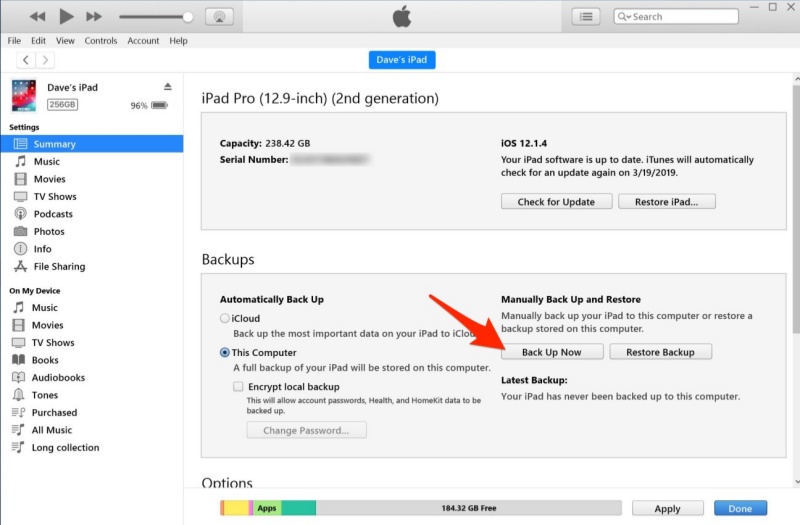
Task: Click Restore Backup button
Action: tap(660, 352)
